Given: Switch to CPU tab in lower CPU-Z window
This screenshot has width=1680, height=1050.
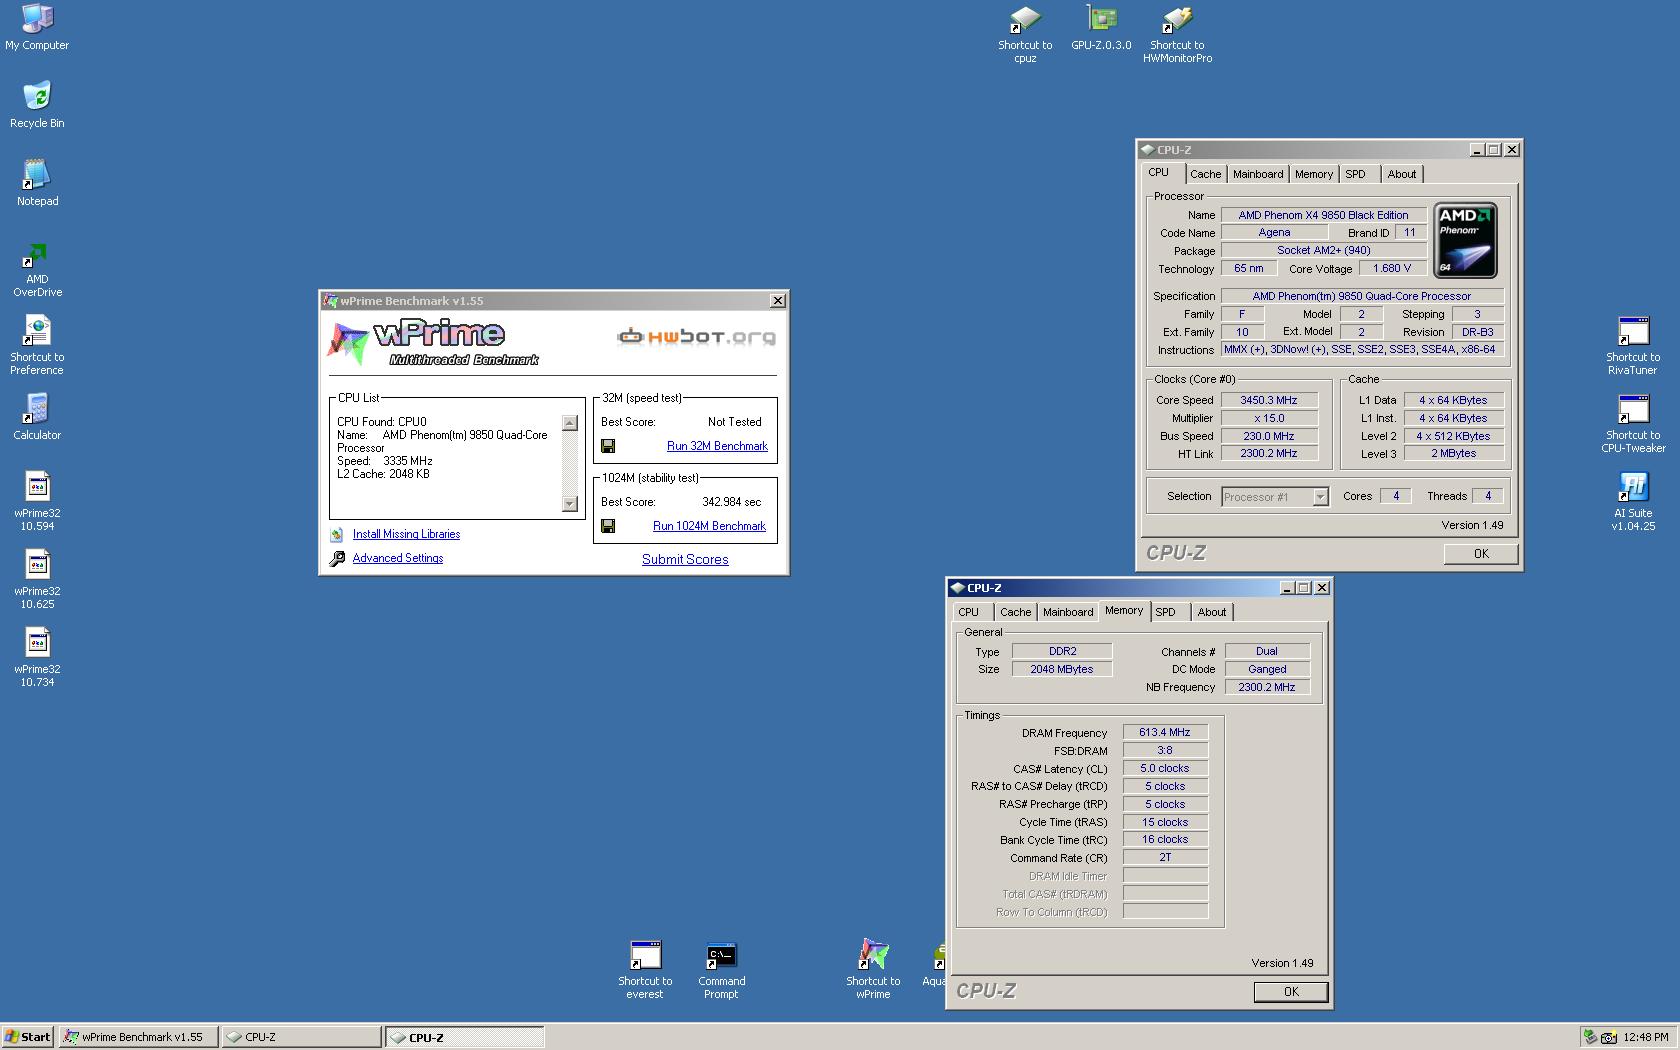Looking at the screenshot, I should 968,612.
